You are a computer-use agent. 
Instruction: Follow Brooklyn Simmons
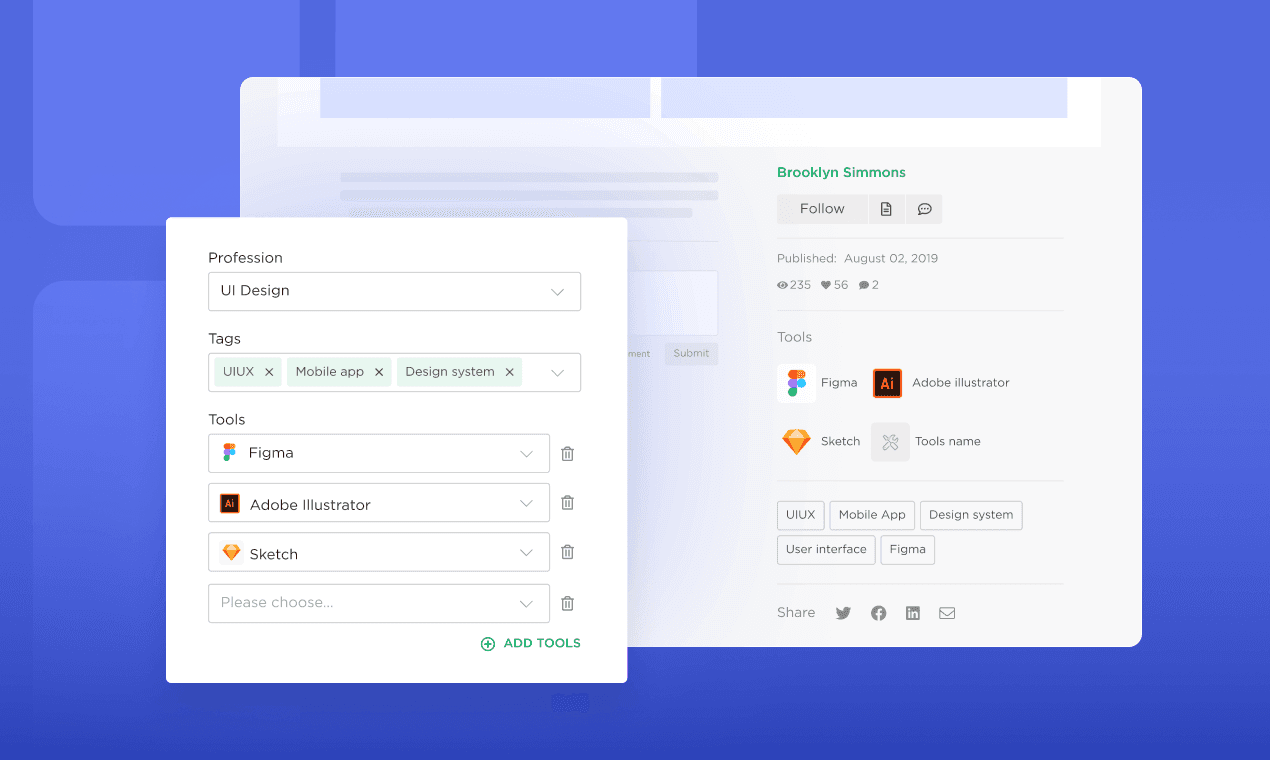(x=822, y=209)
